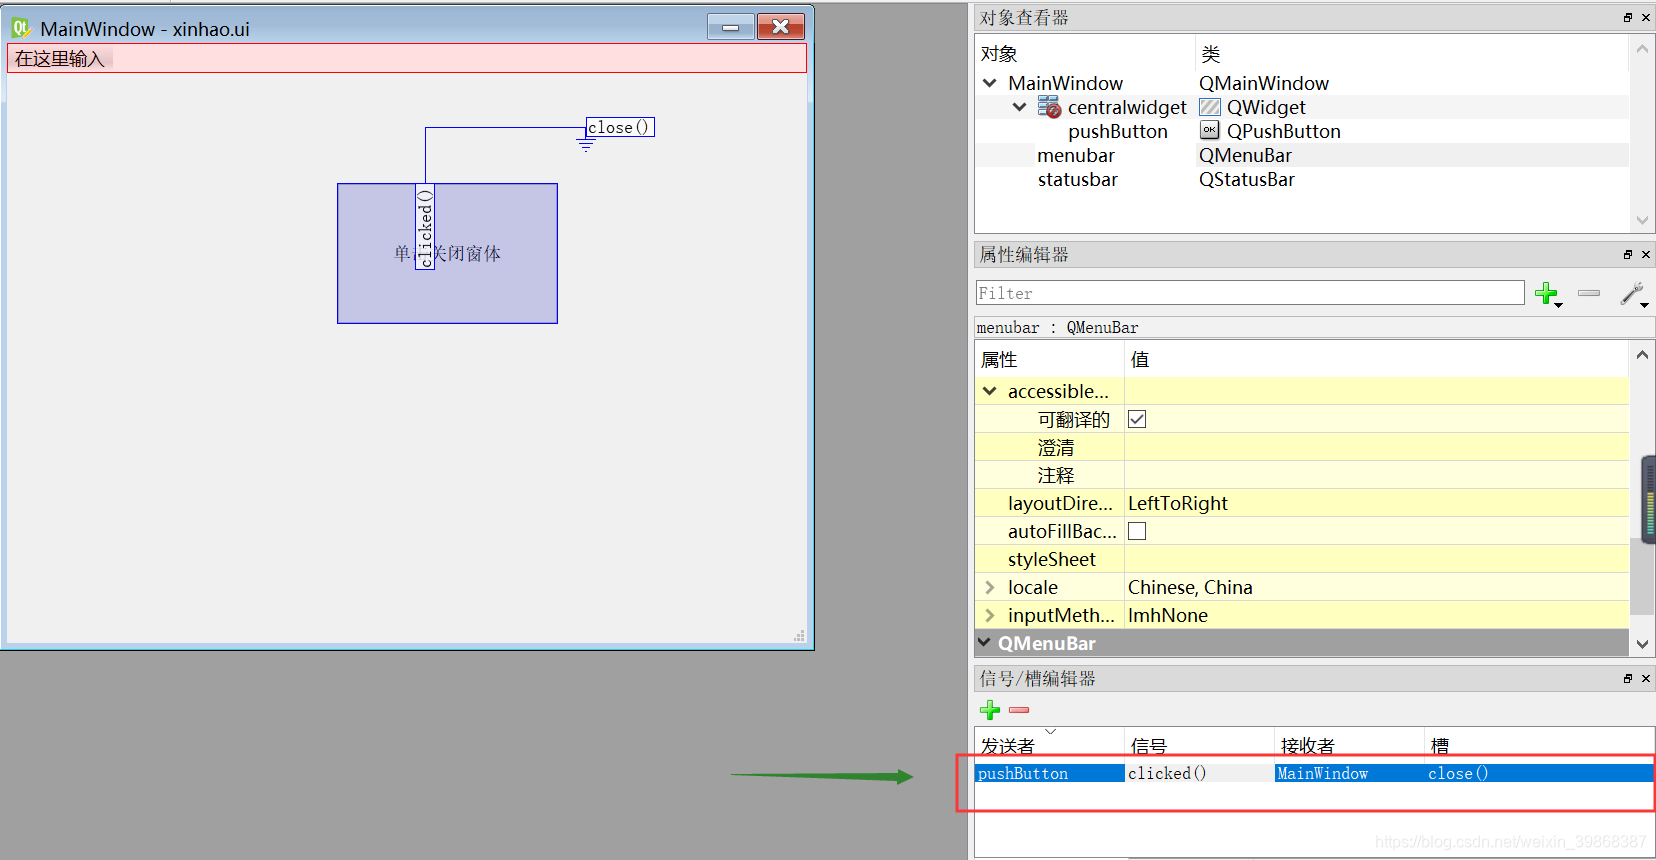Image resolution: width=1656 pixels, height=860 pixels.
Task: Select pushButton in the object tree
Action: click(1117, 131)
